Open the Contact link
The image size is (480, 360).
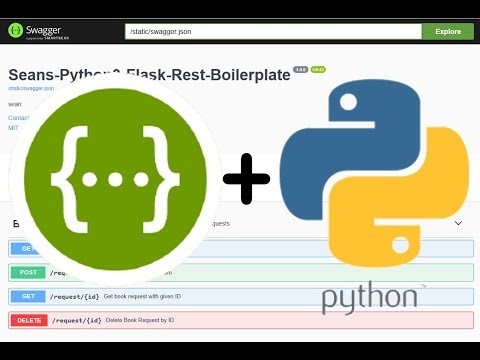[x=18, y=118]
